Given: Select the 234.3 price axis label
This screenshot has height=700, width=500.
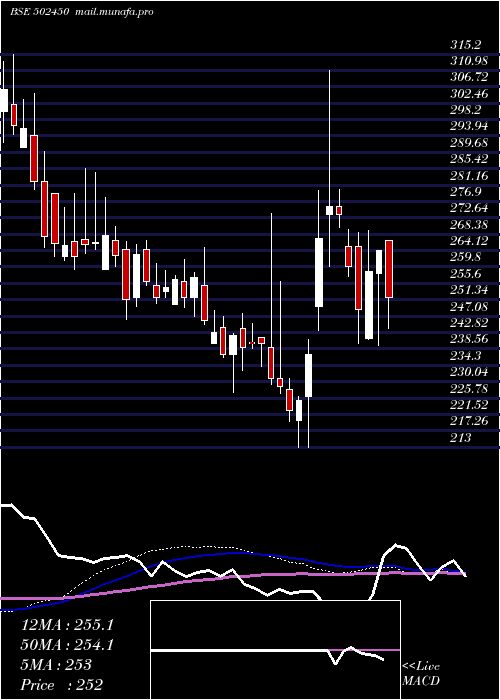Looking at the screenshot, I should [x=465, y=356].
